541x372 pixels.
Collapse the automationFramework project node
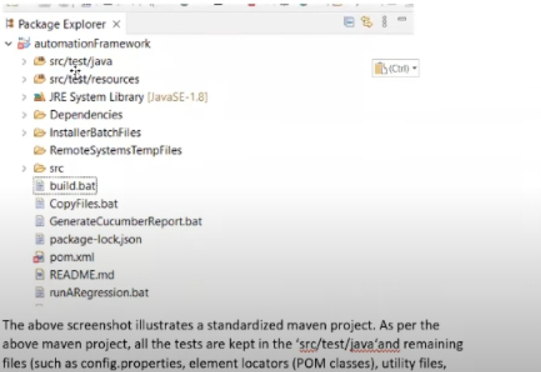tap(8, 44)
